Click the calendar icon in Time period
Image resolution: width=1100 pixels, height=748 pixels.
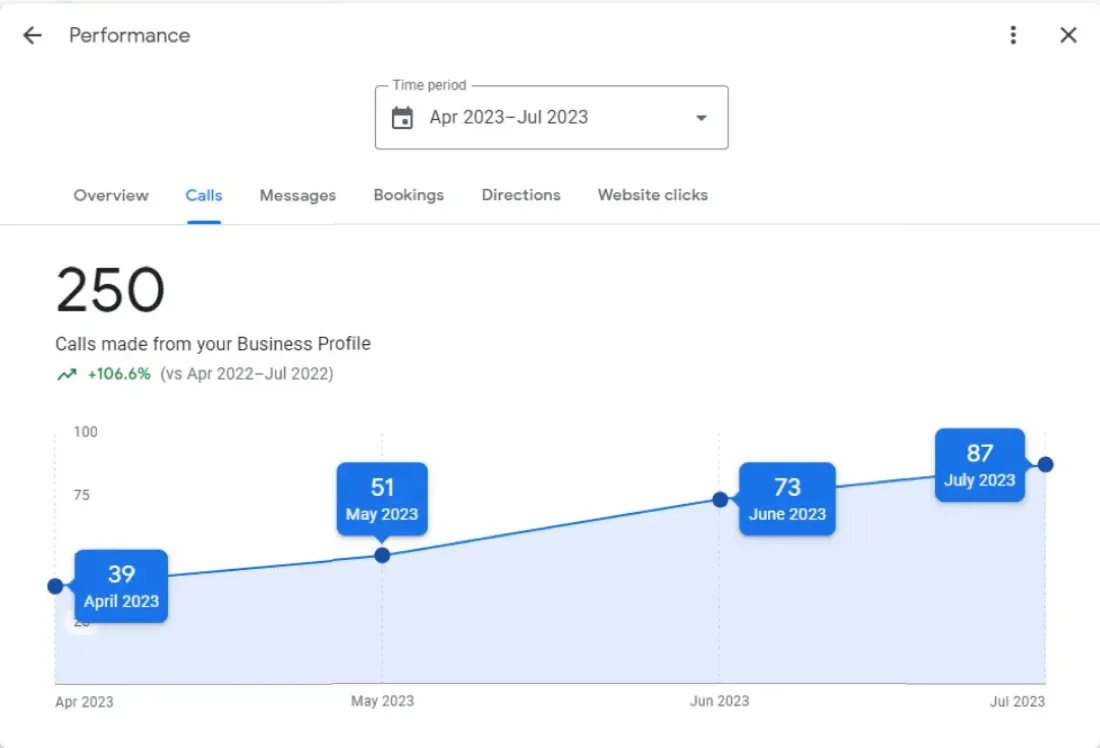tap(402, 117)
